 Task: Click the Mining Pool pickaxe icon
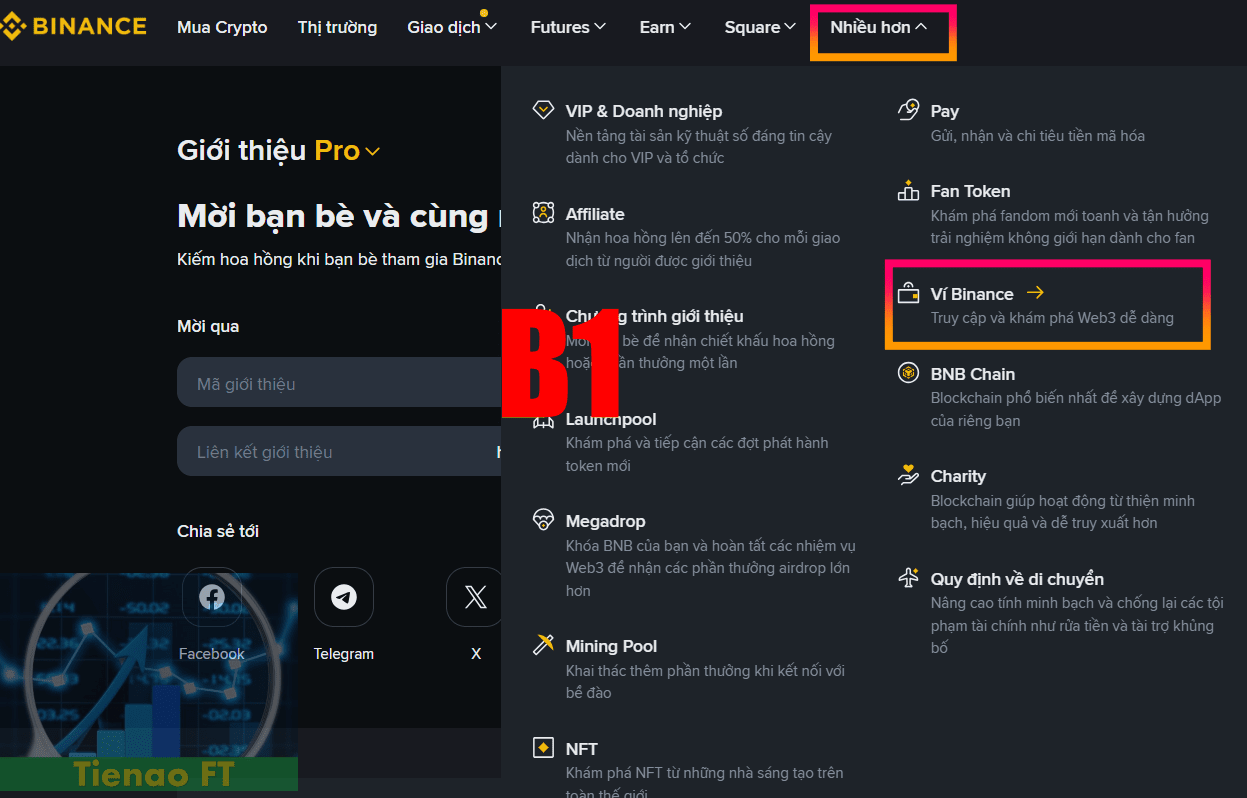[543, 645]
